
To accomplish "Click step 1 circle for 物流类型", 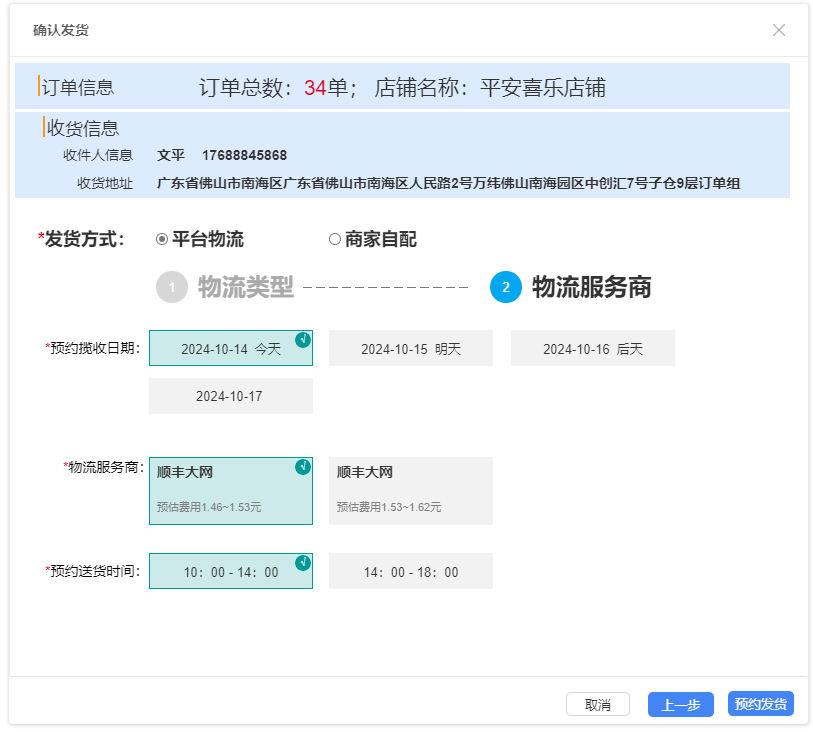I will click(x=172, y=288).
